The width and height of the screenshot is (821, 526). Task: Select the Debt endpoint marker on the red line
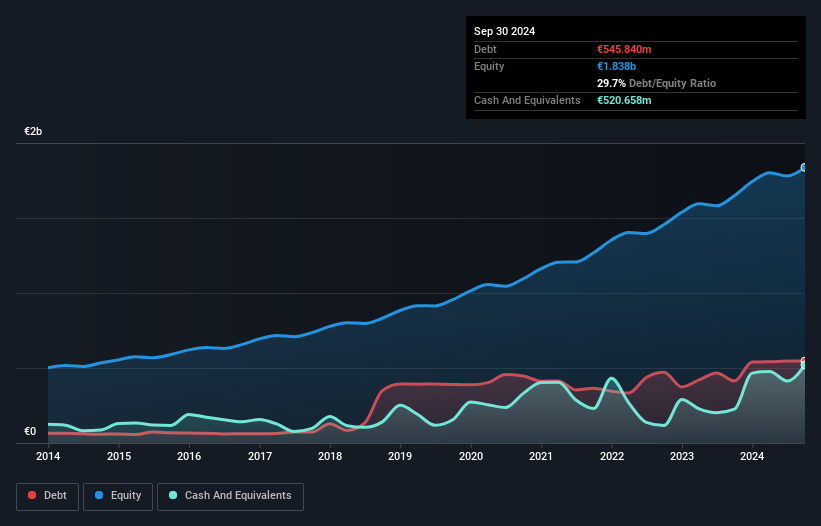click(x=804, y=361)
